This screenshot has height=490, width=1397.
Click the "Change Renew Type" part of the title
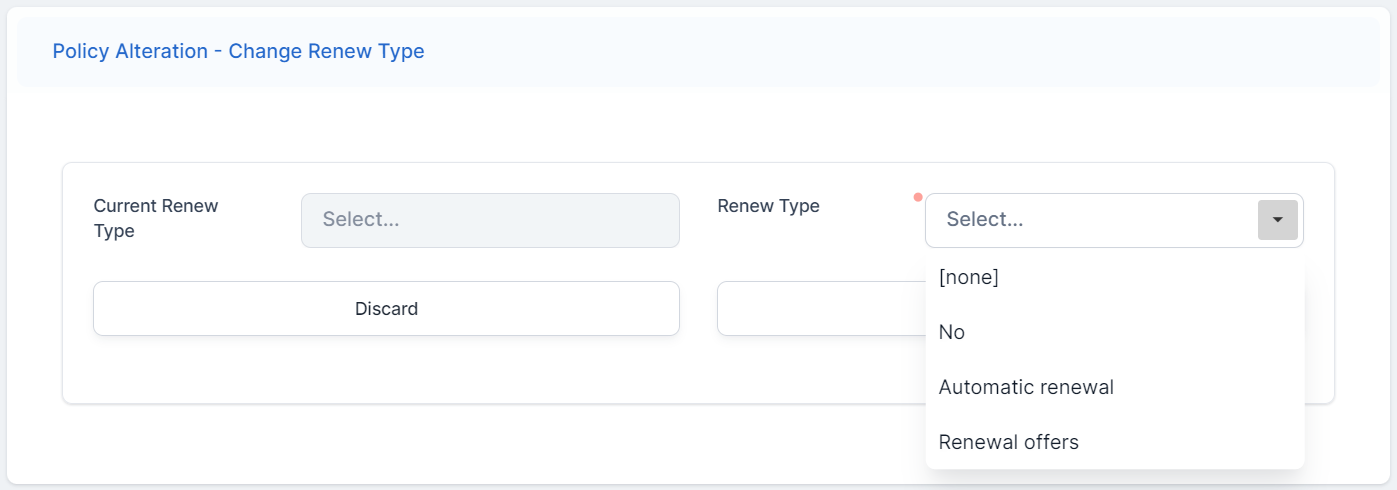click(x=326, y=51)
